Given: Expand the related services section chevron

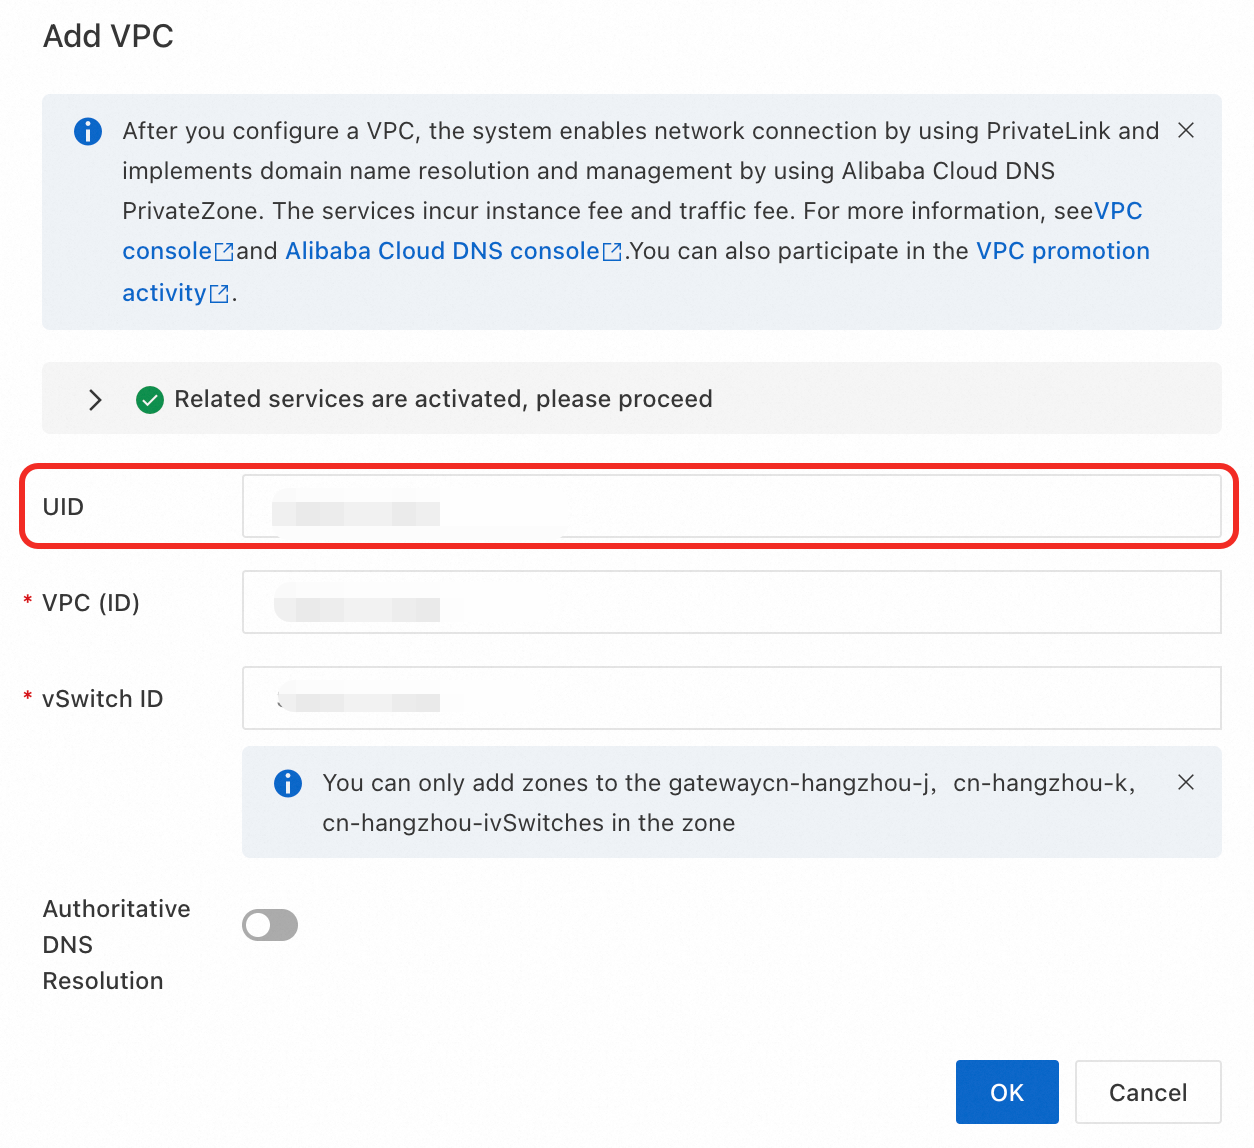Looking at the screenshot, I should [x=95, y=400].
